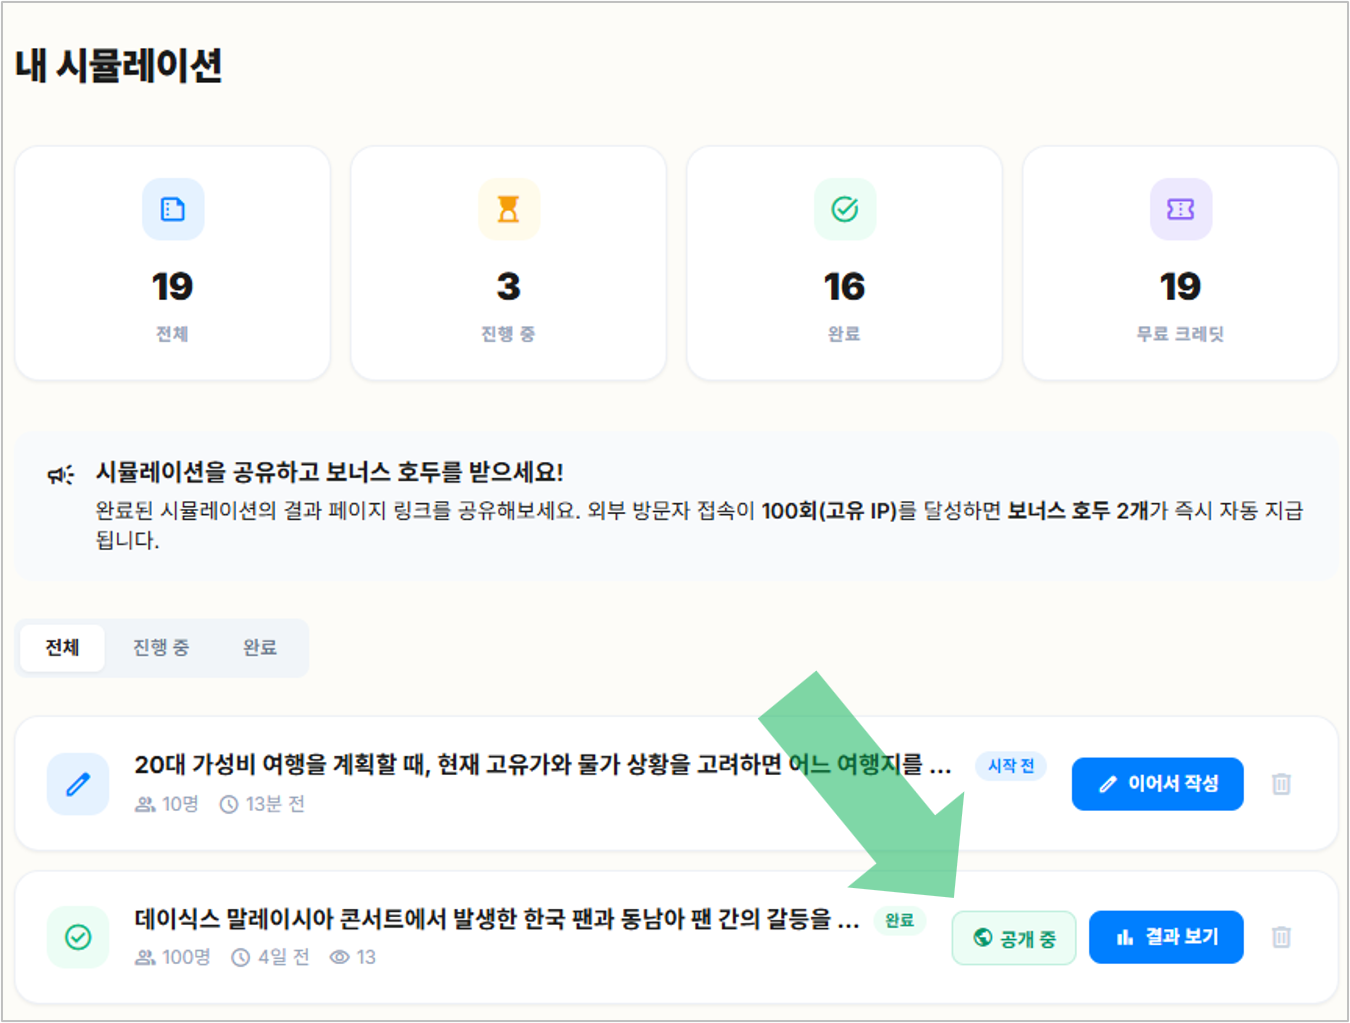Click the 100명 participant count text
The width and height of the screenshot is (1350, 1023).
[187, 957]
